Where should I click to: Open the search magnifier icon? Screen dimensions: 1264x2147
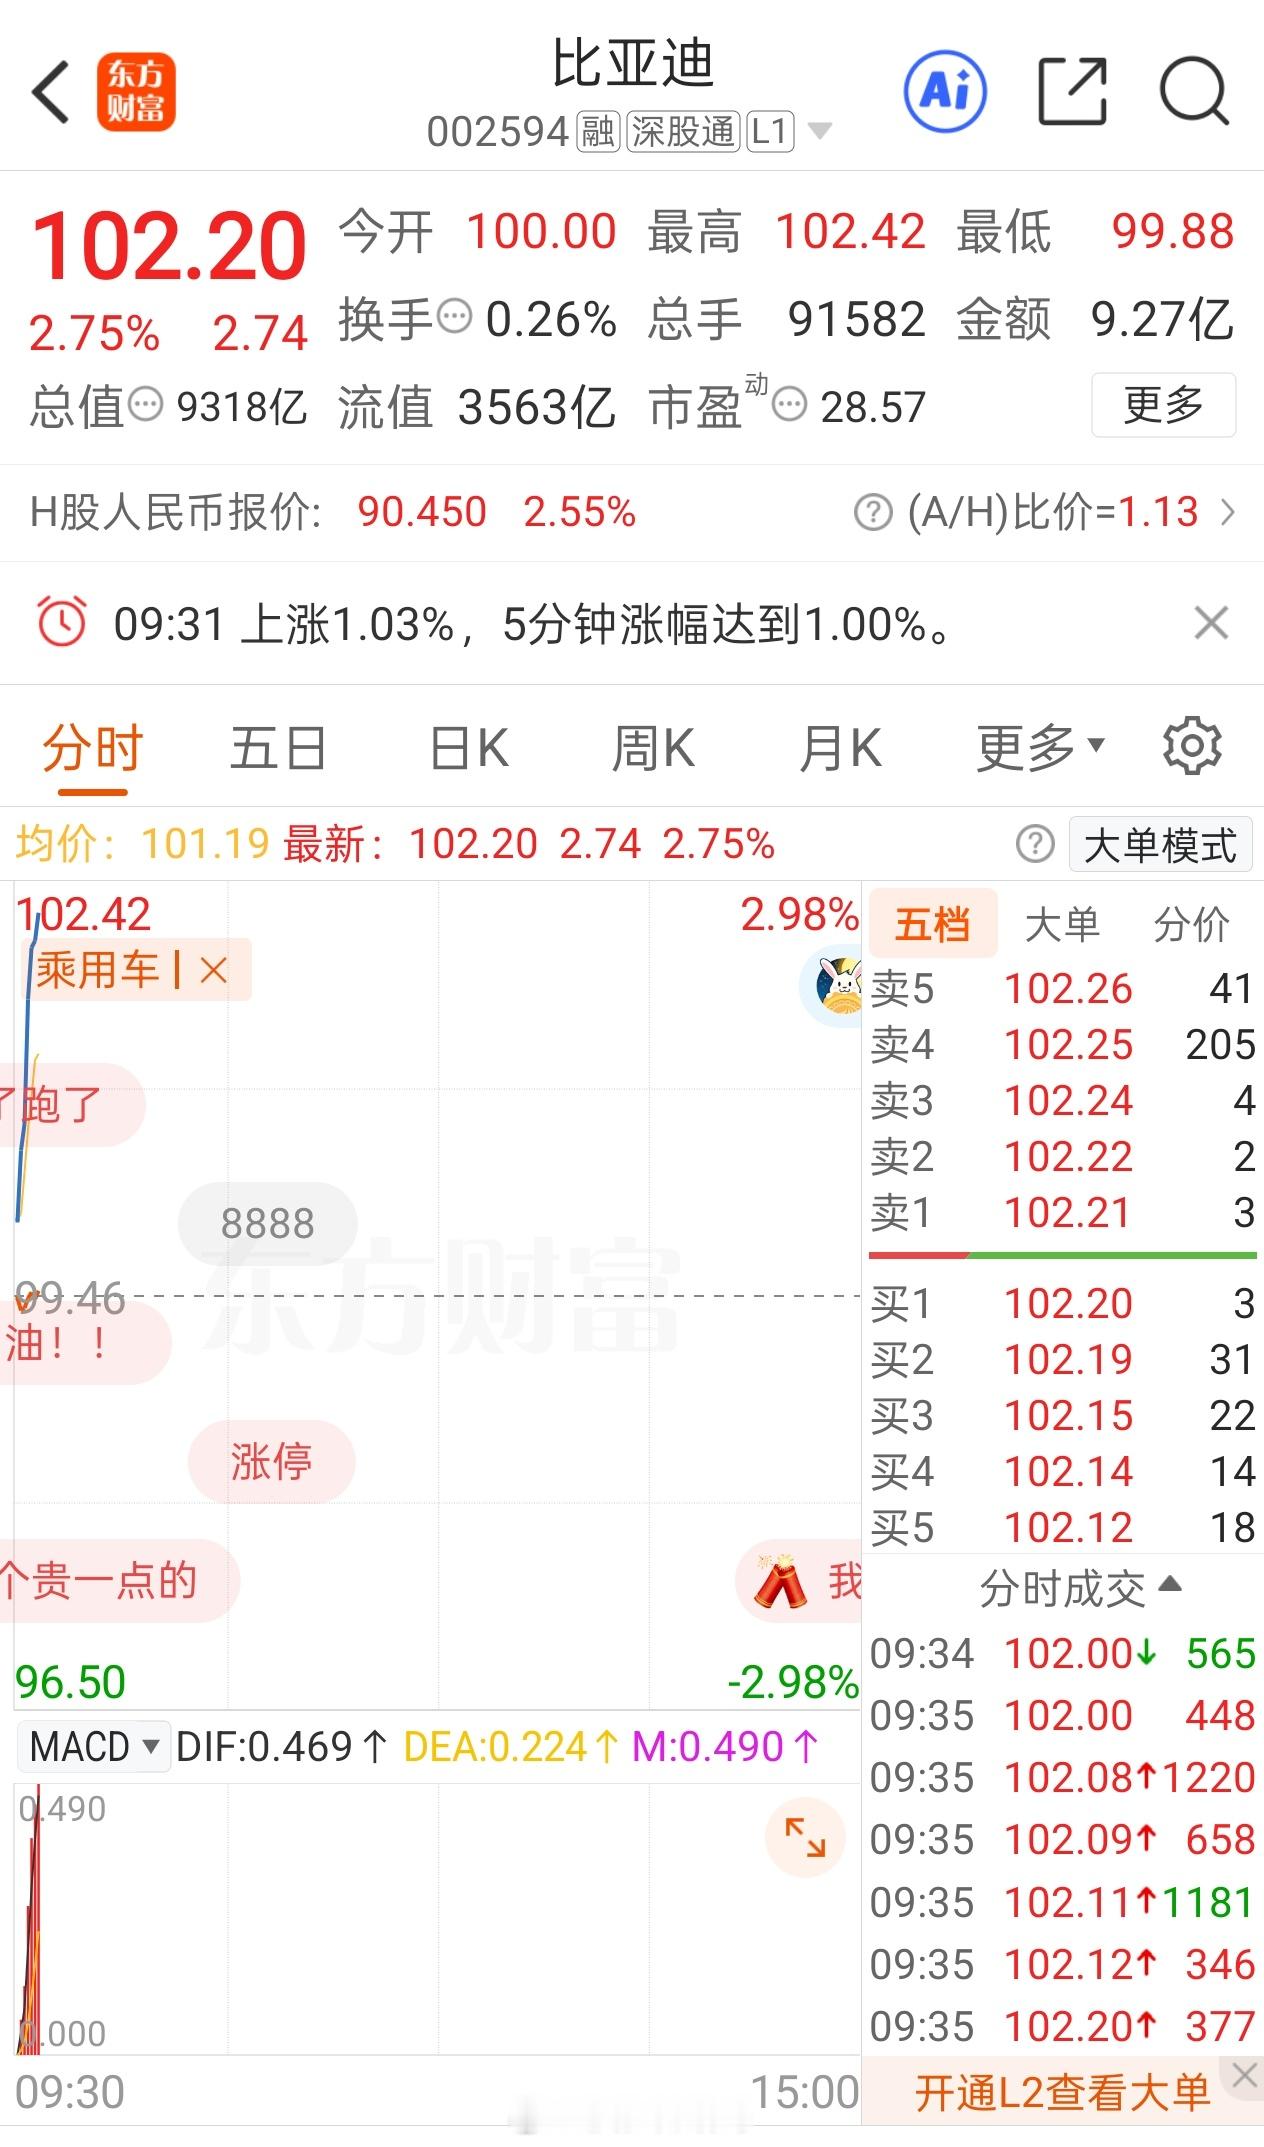pyautogui.click(x=1194, y=92)
